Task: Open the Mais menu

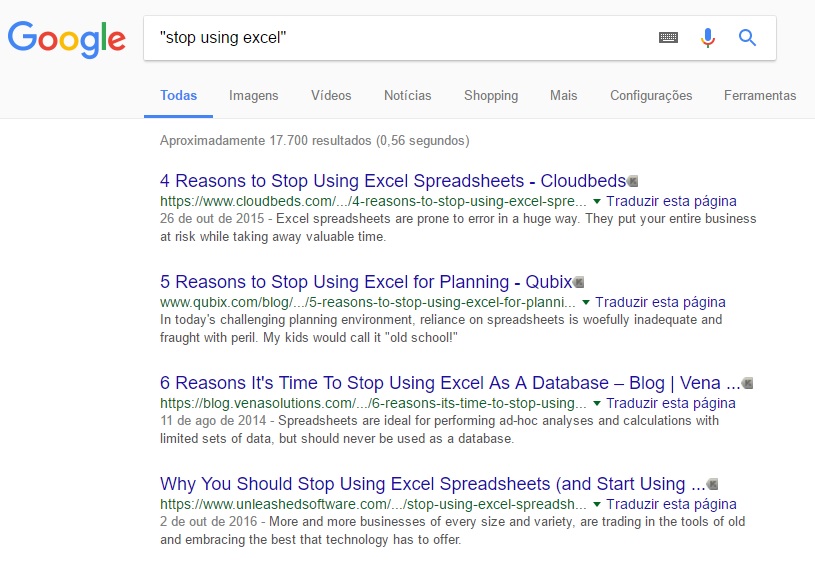Action: 563,96
